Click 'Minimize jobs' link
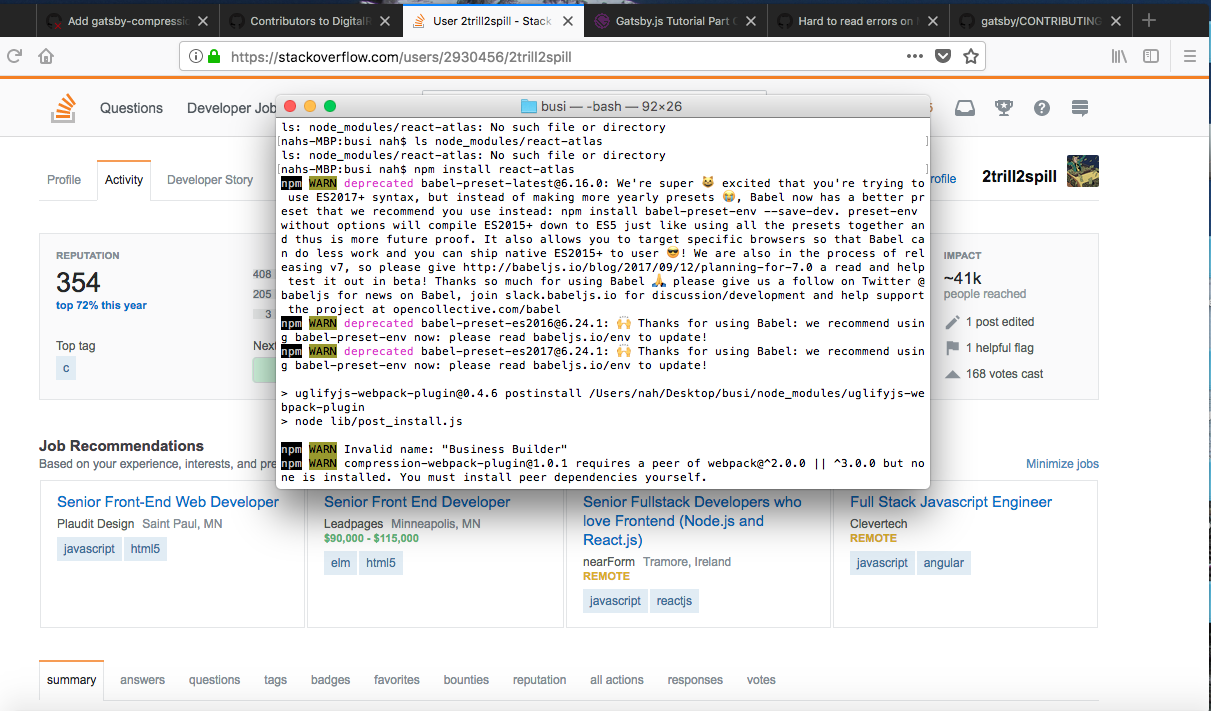The image size is (1211, 711). 1062,464
